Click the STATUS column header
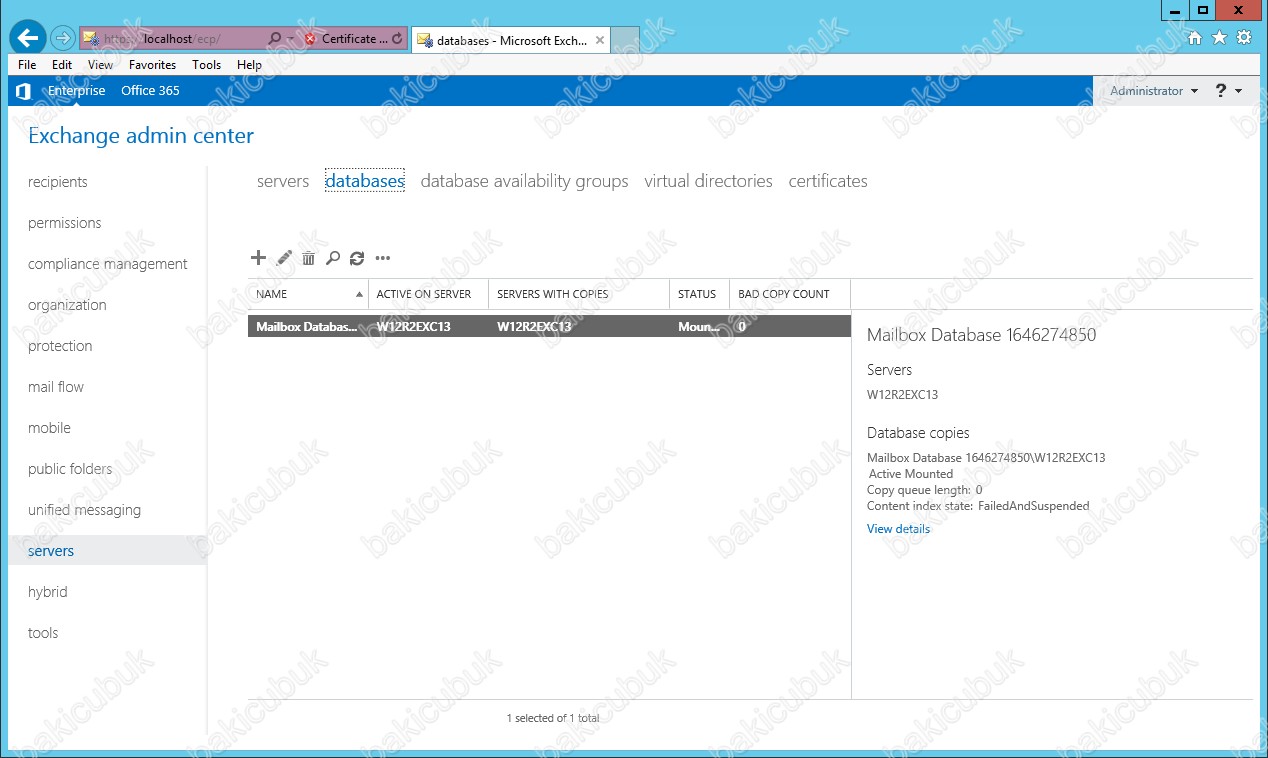The image size is (1268, 758). (699, 294)
